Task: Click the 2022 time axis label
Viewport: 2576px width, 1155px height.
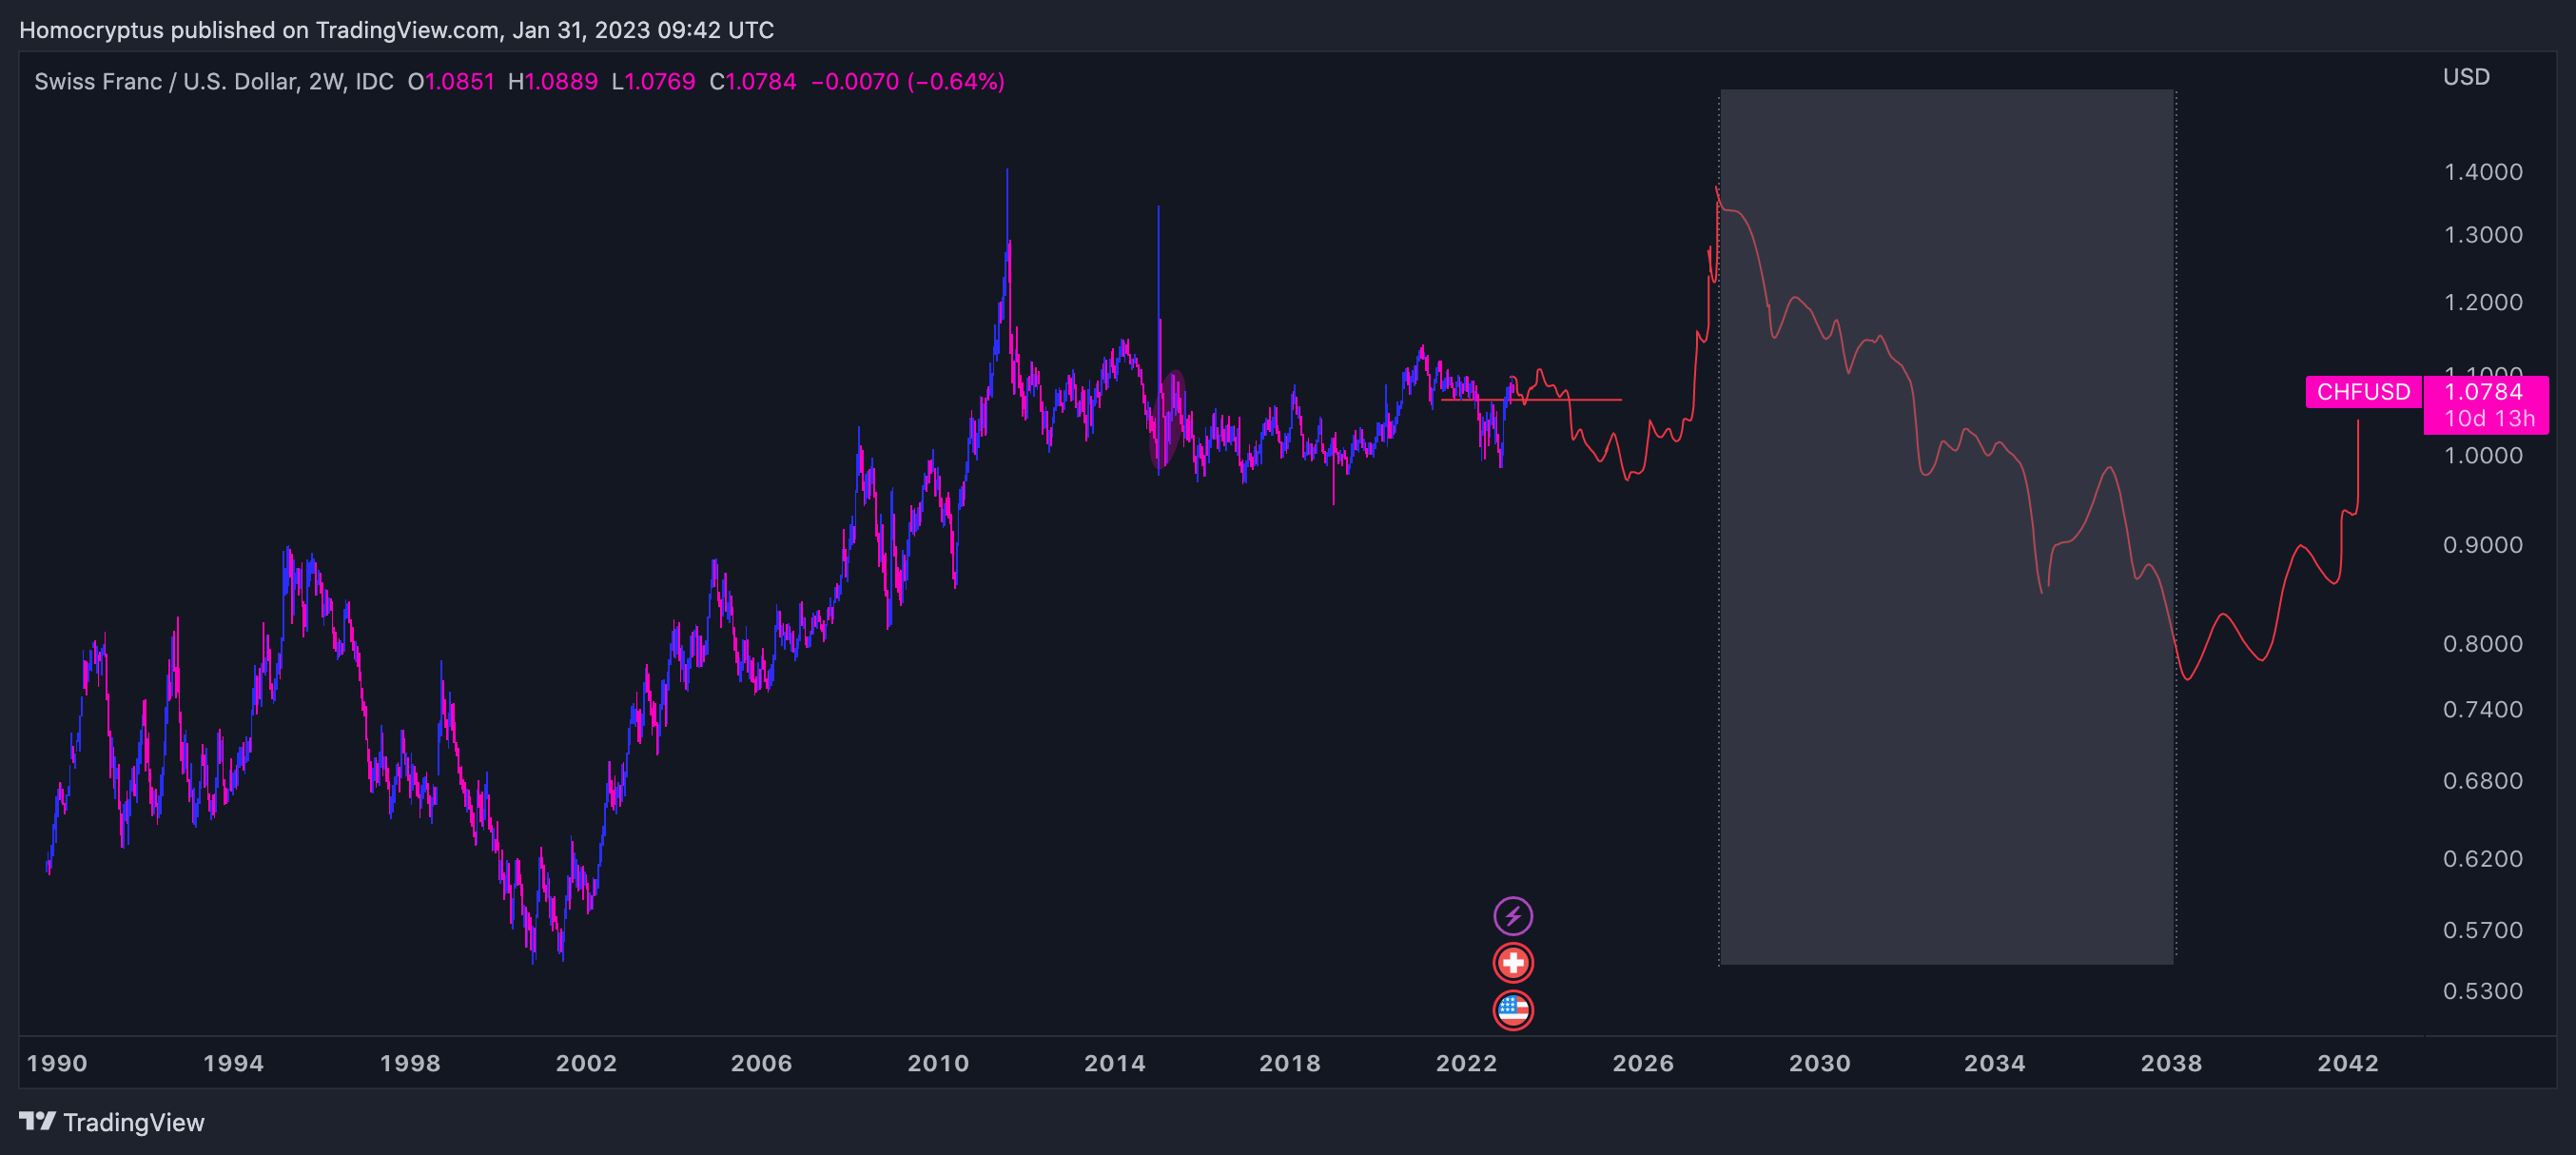Action: tap(1466, 1062)
